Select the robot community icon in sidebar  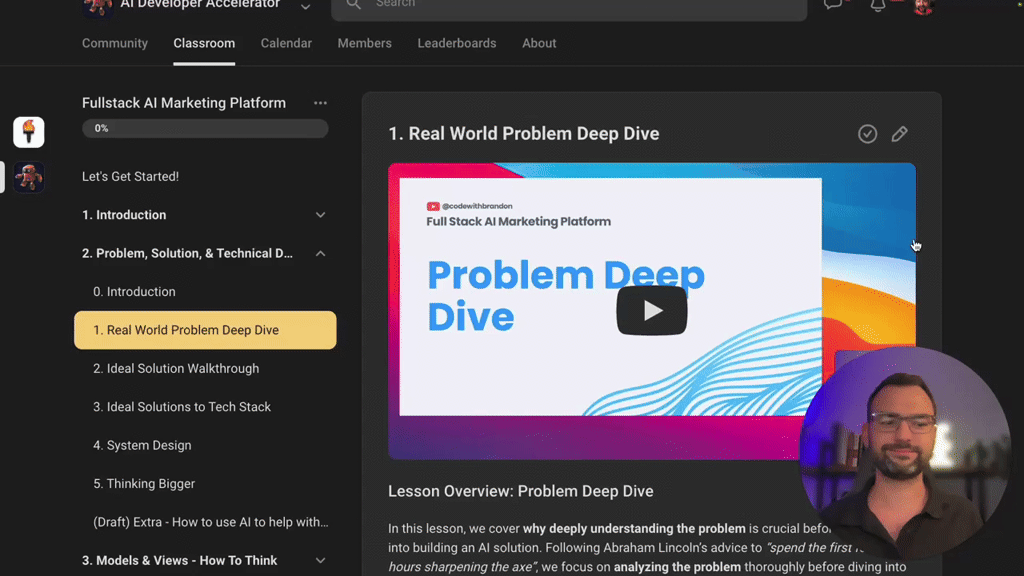[x=29, y=177]
